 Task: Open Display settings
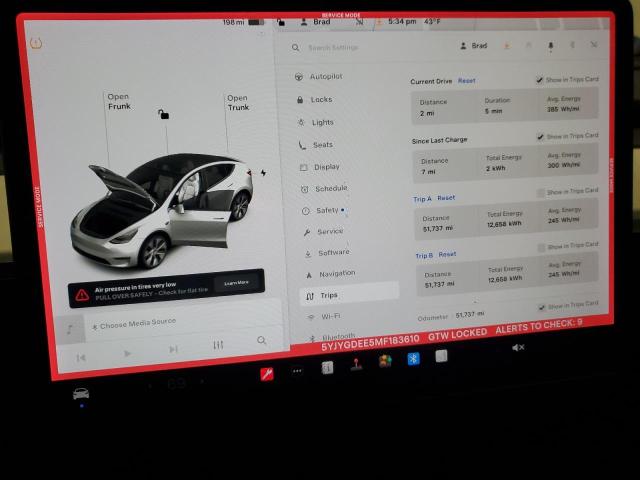[320, 167]
